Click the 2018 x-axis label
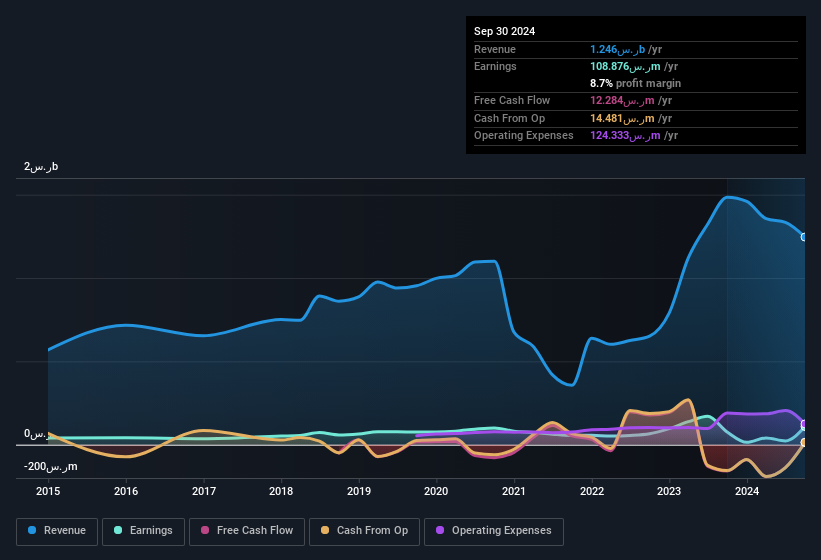The width and height of the screenshot is (821, 560). click(281, 491)
